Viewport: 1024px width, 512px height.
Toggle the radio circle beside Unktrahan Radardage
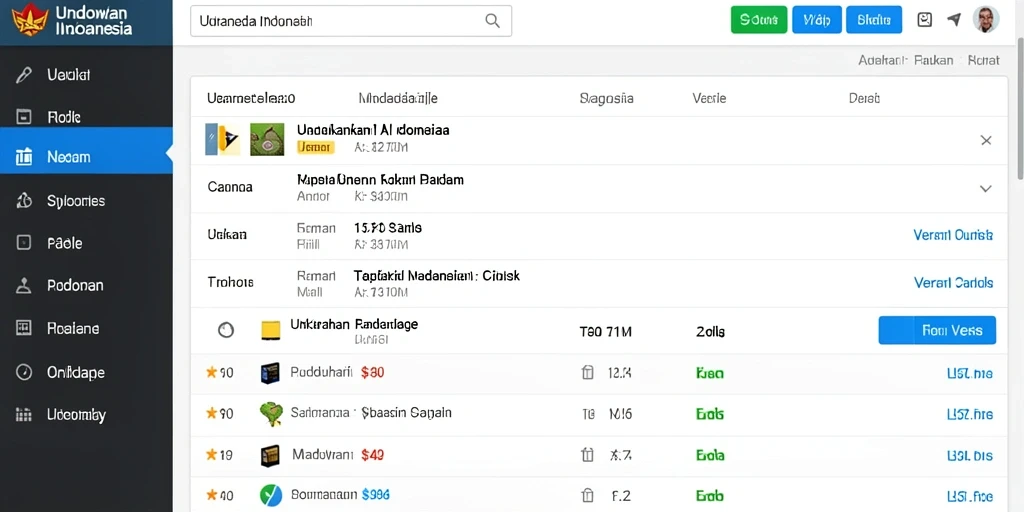[x=225, y=330]
